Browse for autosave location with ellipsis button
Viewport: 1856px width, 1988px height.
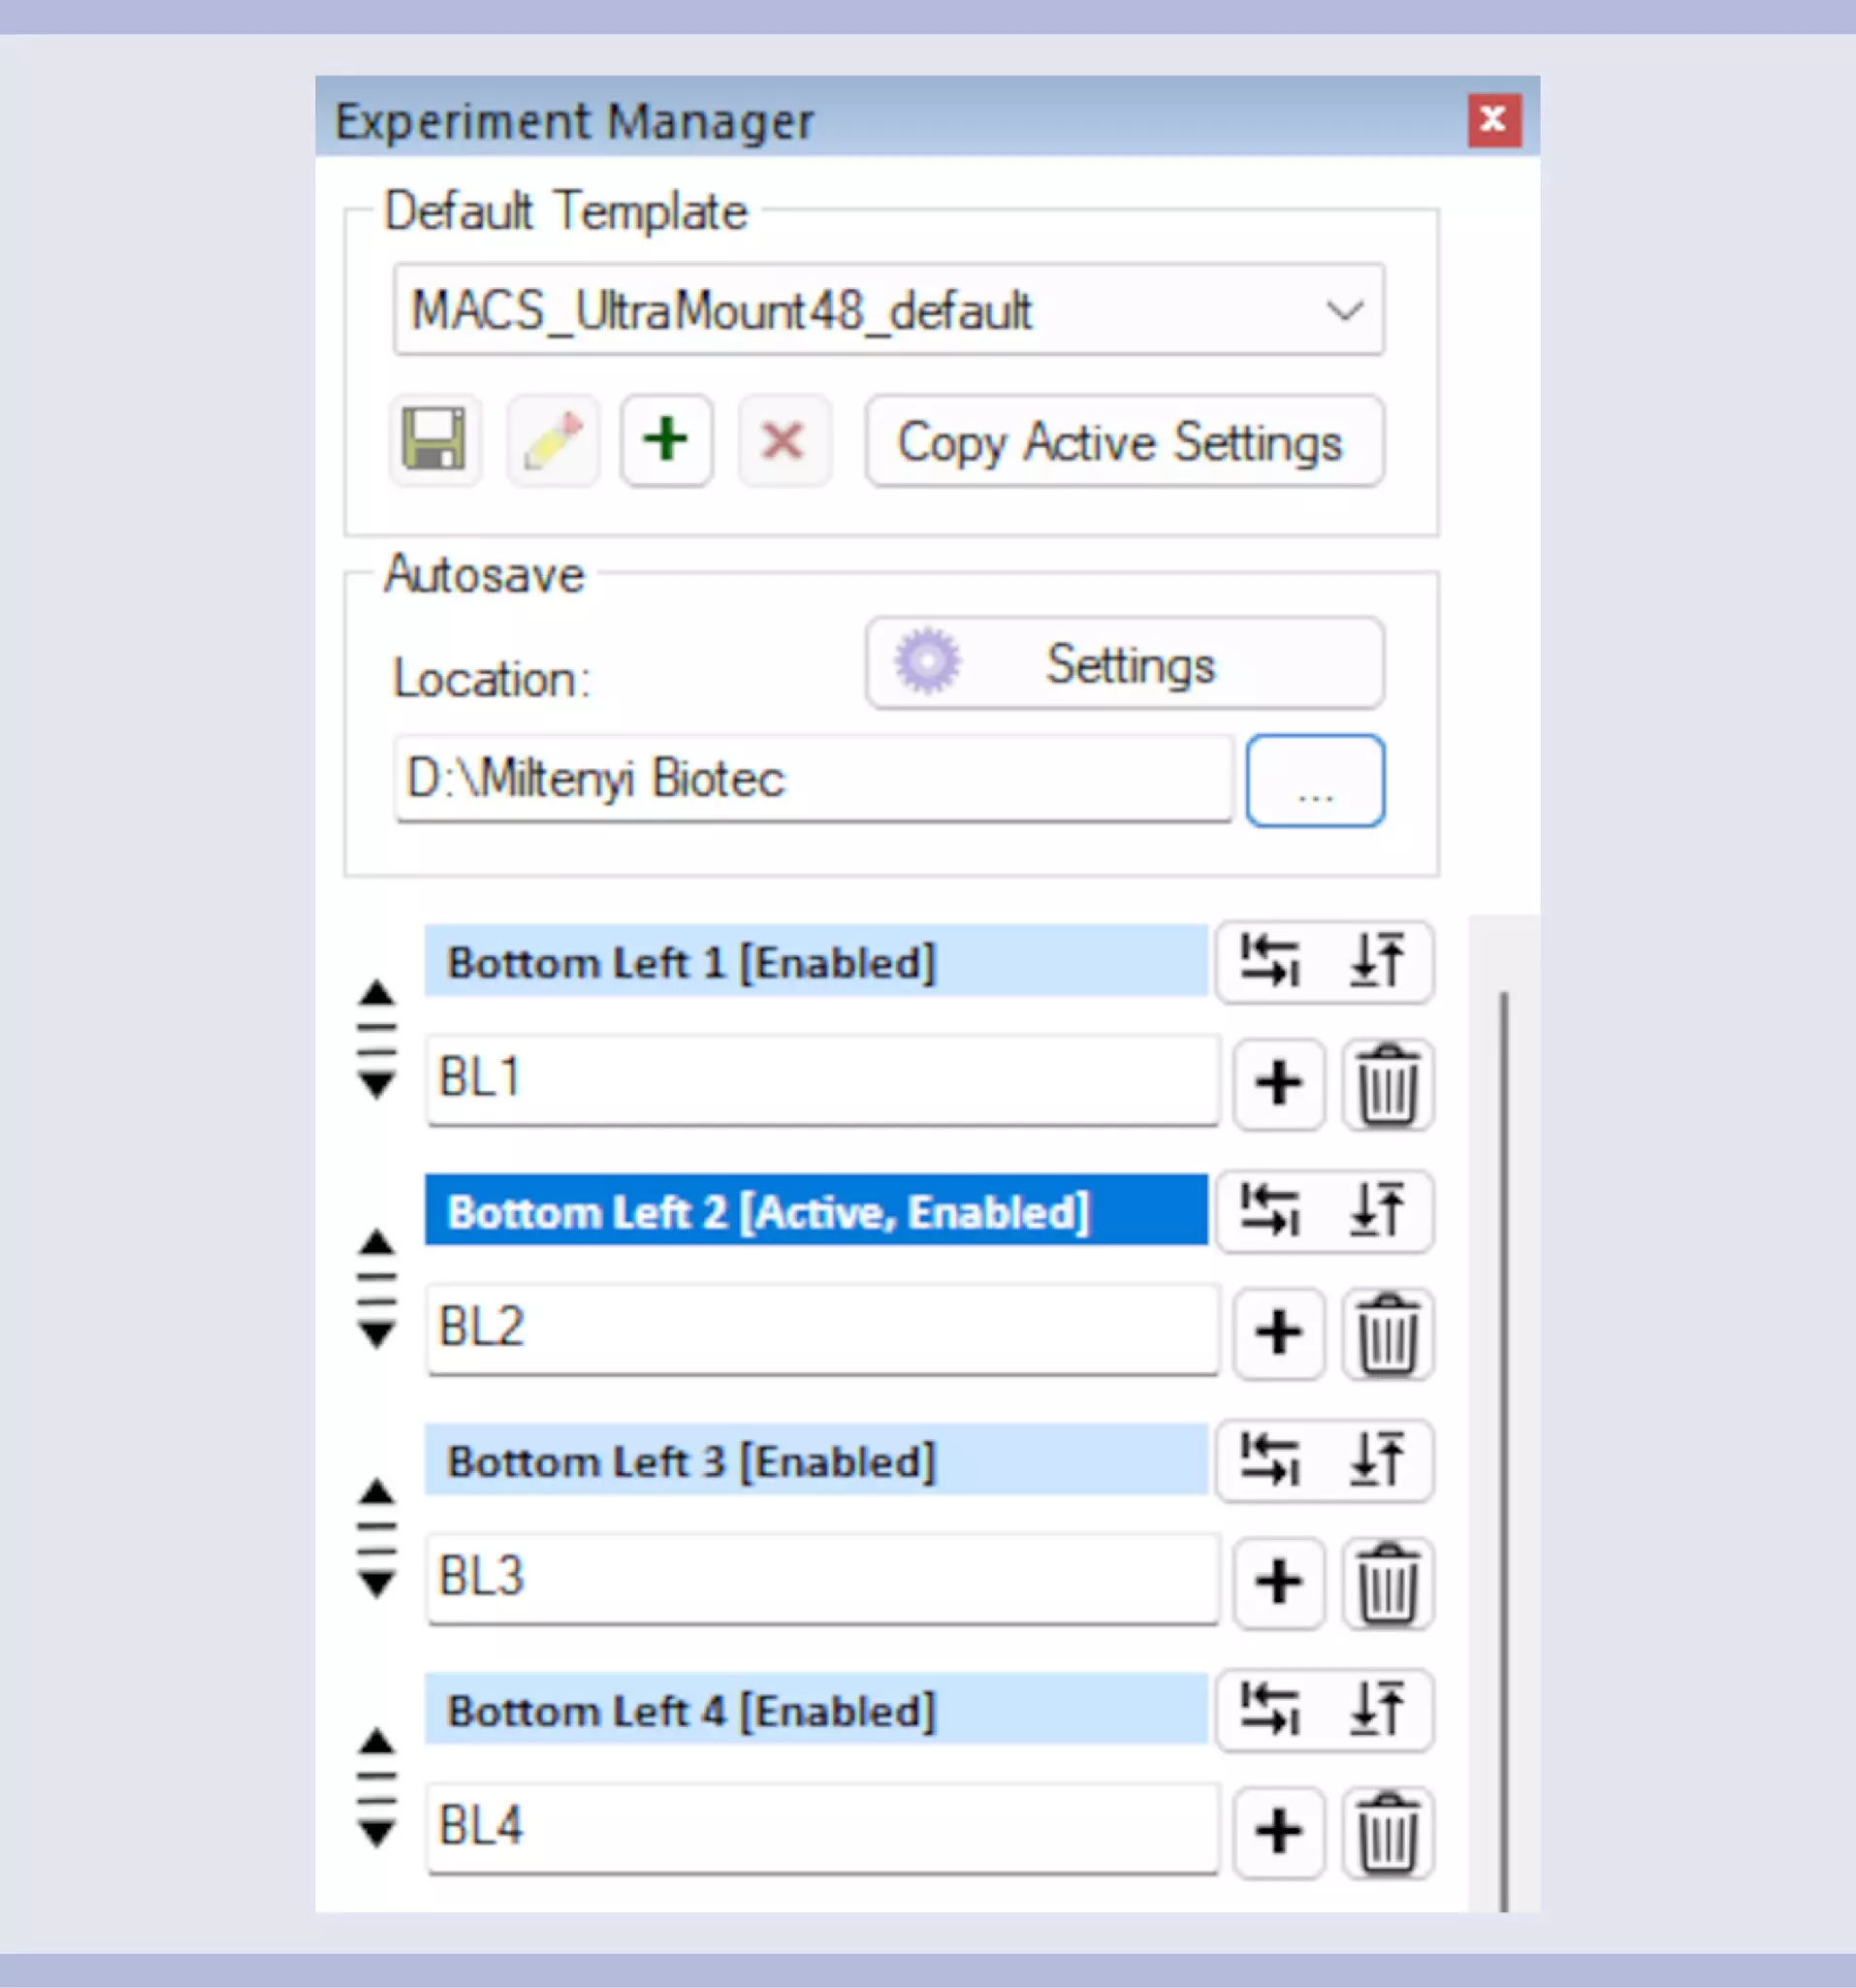point(1315,781)
